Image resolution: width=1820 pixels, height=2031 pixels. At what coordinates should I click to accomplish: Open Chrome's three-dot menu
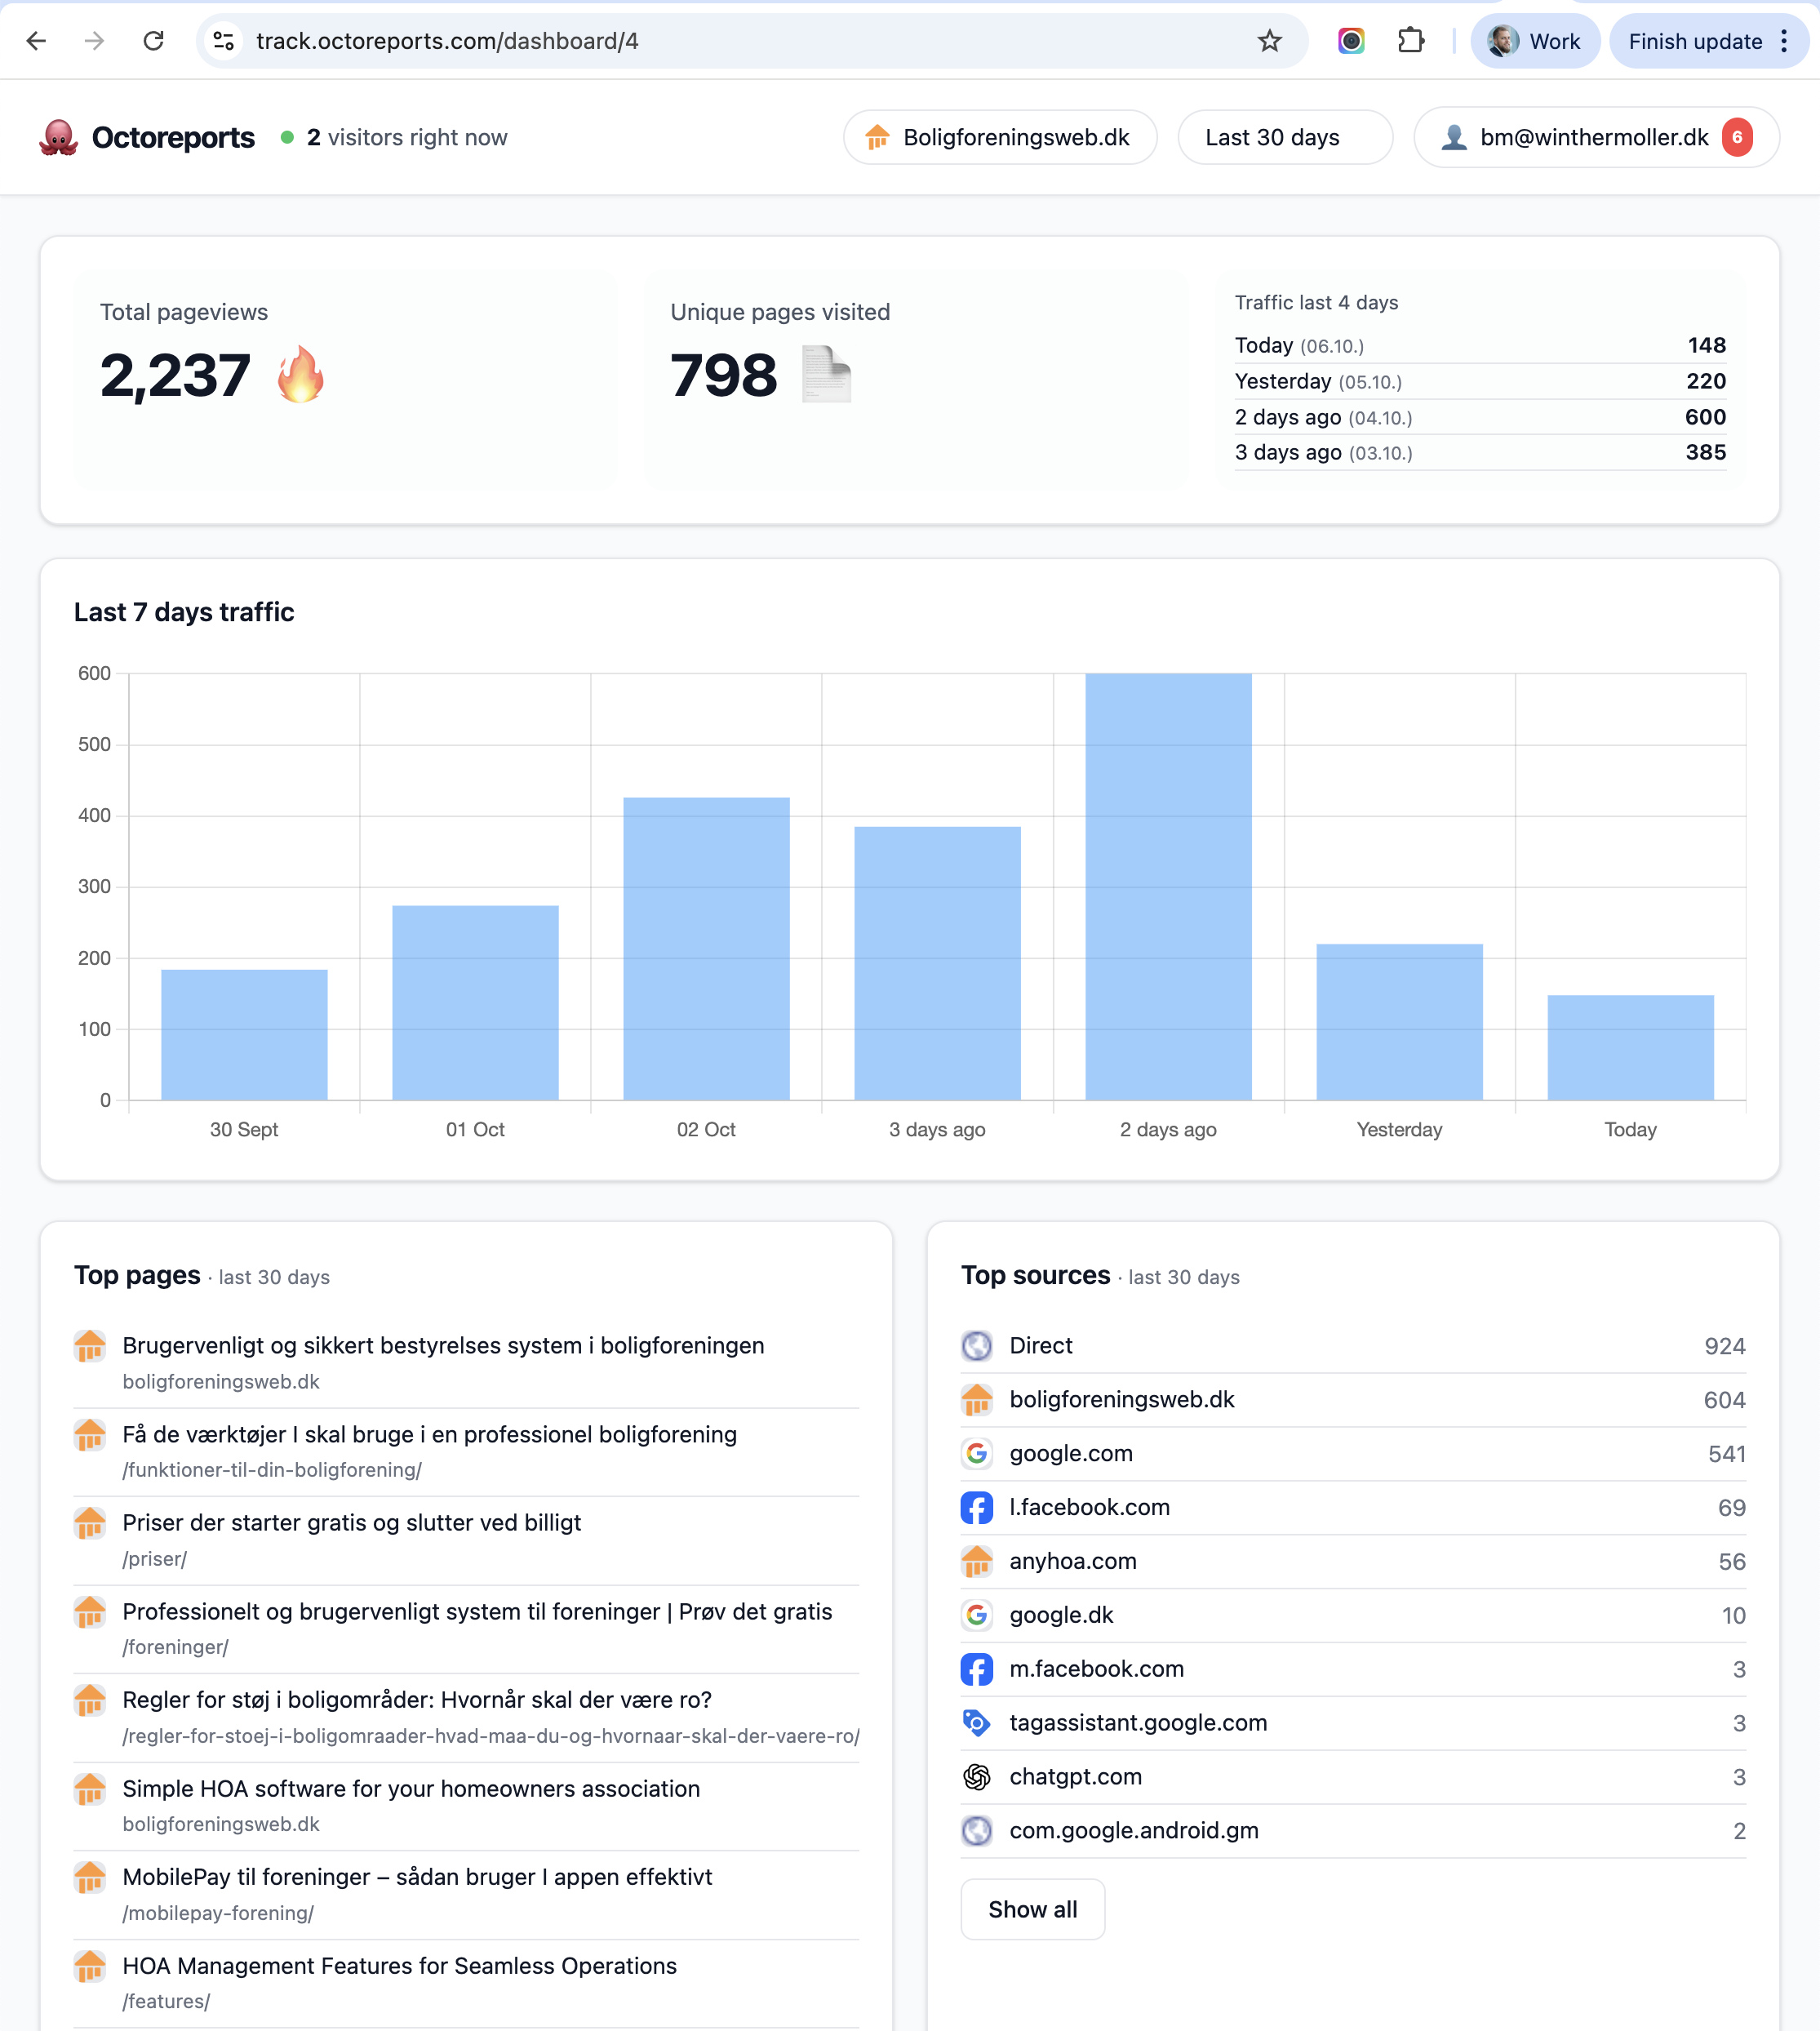point(1784,41)
